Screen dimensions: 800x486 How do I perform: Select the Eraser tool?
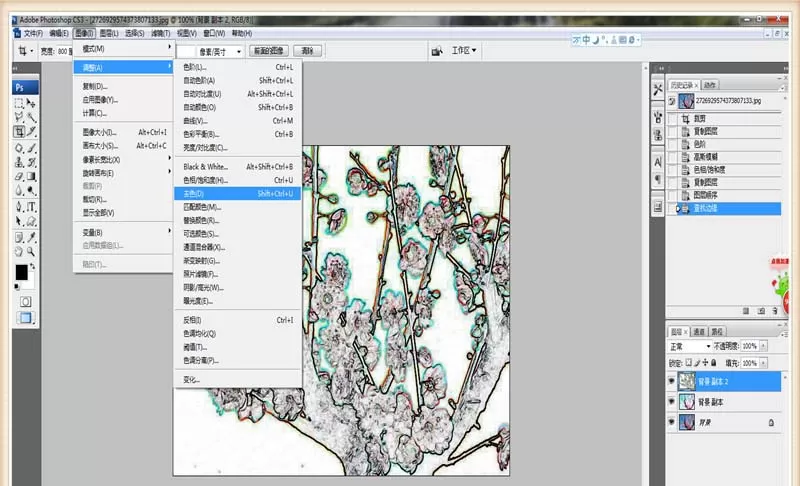pyautogui.click(x=19, y=176)
